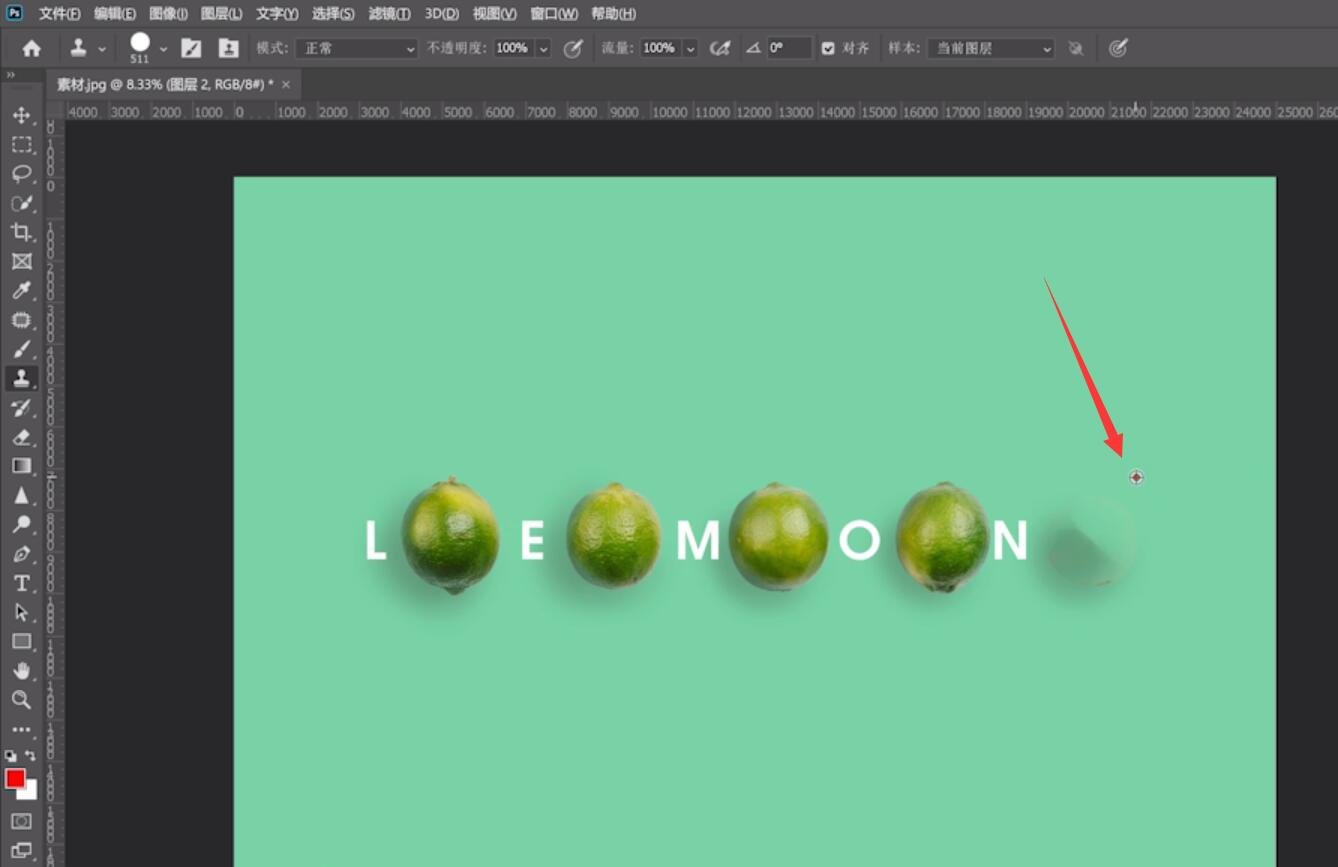Open the 帮助 (Help) menu
Screen dimensions: 1338x867
[613, 14]
